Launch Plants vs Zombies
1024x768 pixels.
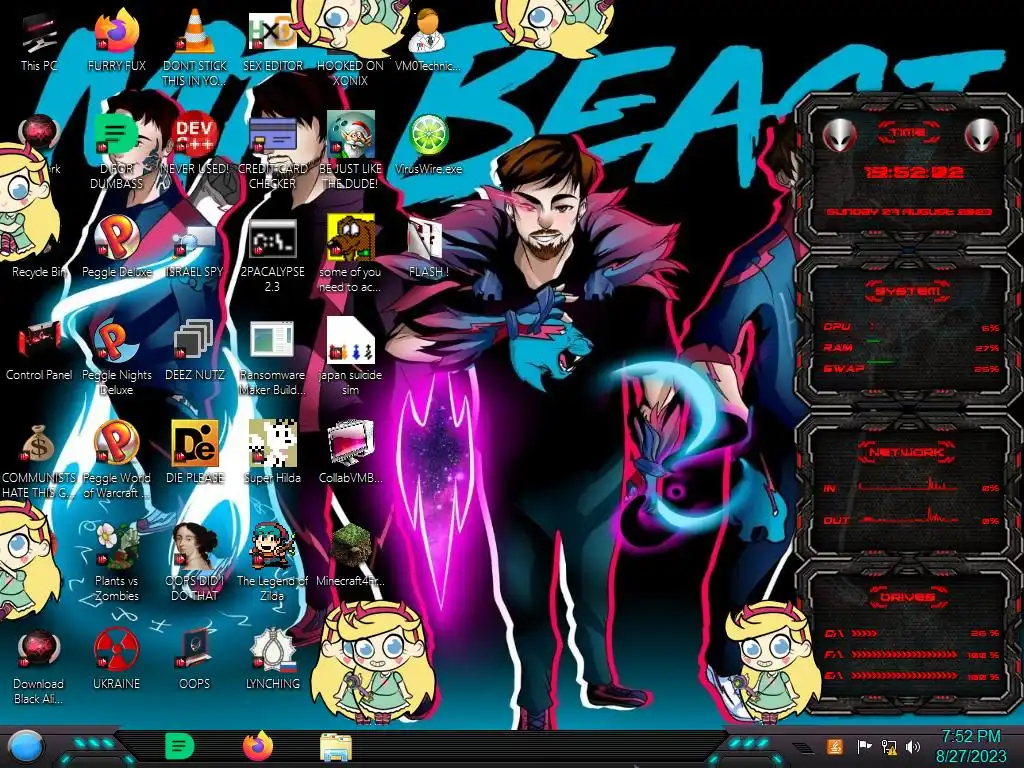pyautogui.click(x=116, y=563)
